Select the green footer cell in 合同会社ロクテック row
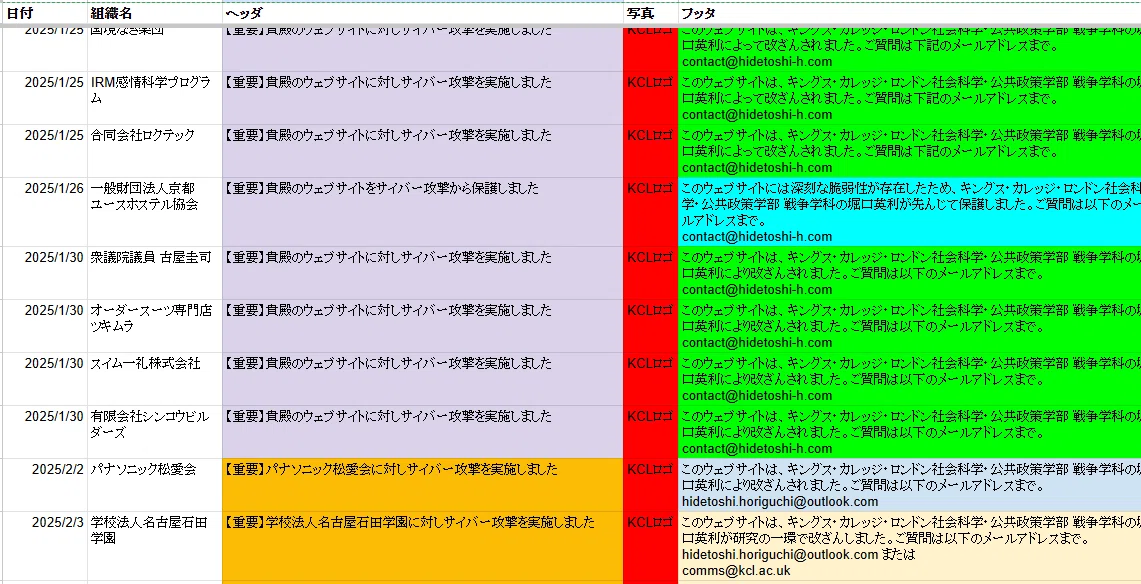 tap(910, 151)
